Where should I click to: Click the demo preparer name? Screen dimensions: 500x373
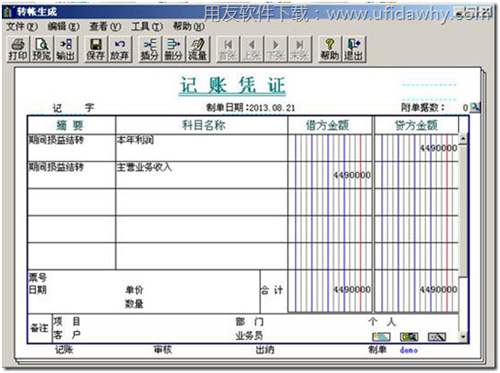[x=409, y=350]
